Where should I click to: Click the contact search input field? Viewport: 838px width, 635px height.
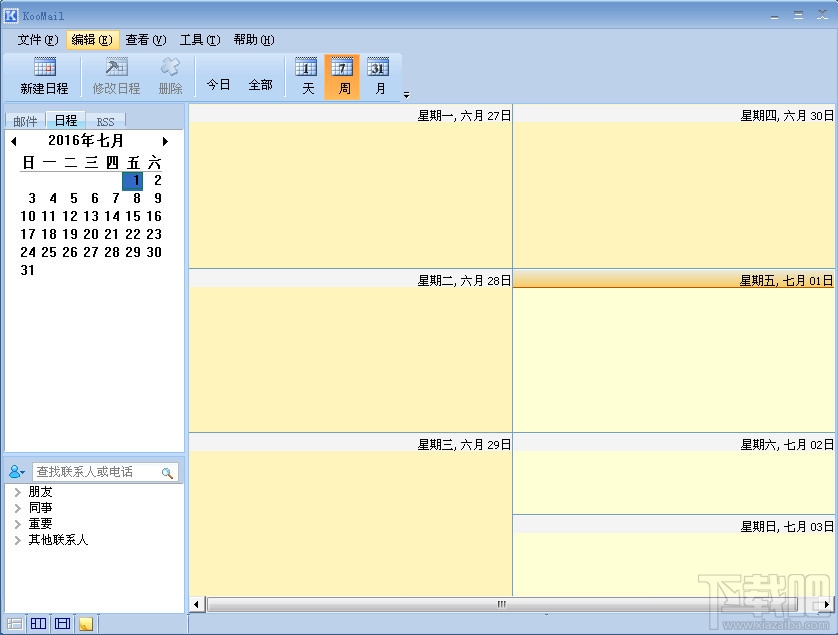click(105, 470)
